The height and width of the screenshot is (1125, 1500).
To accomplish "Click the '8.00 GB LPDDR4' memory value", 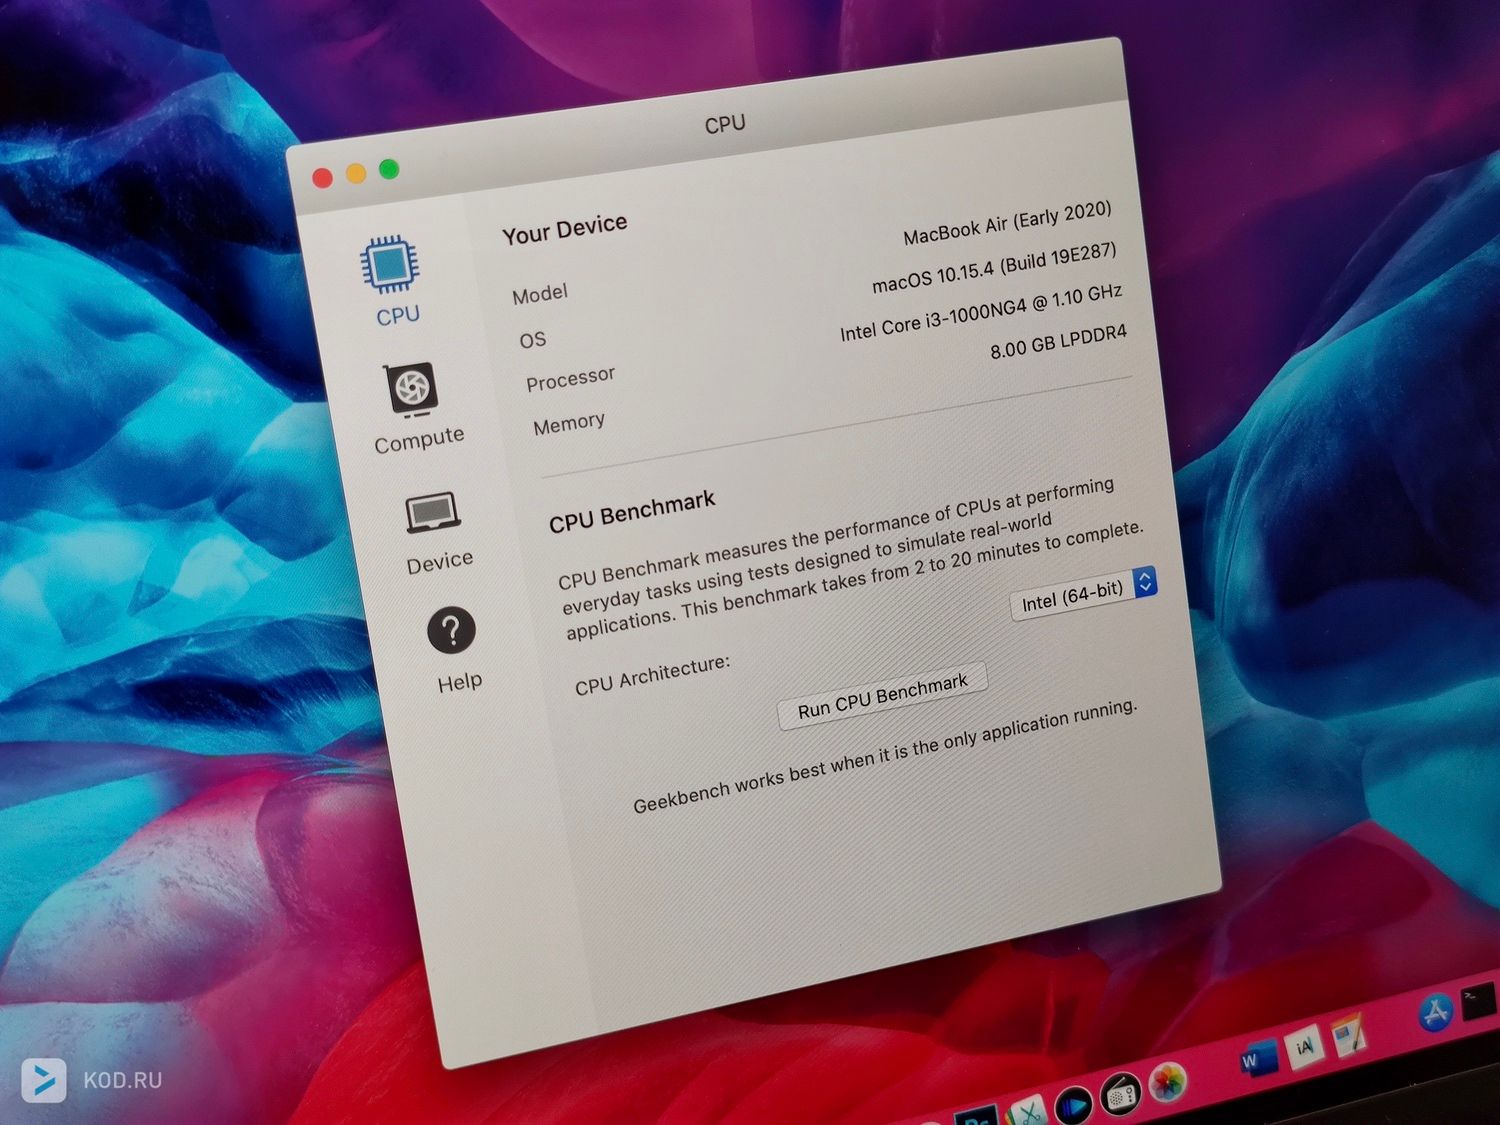I will [x=1058, y=342].
